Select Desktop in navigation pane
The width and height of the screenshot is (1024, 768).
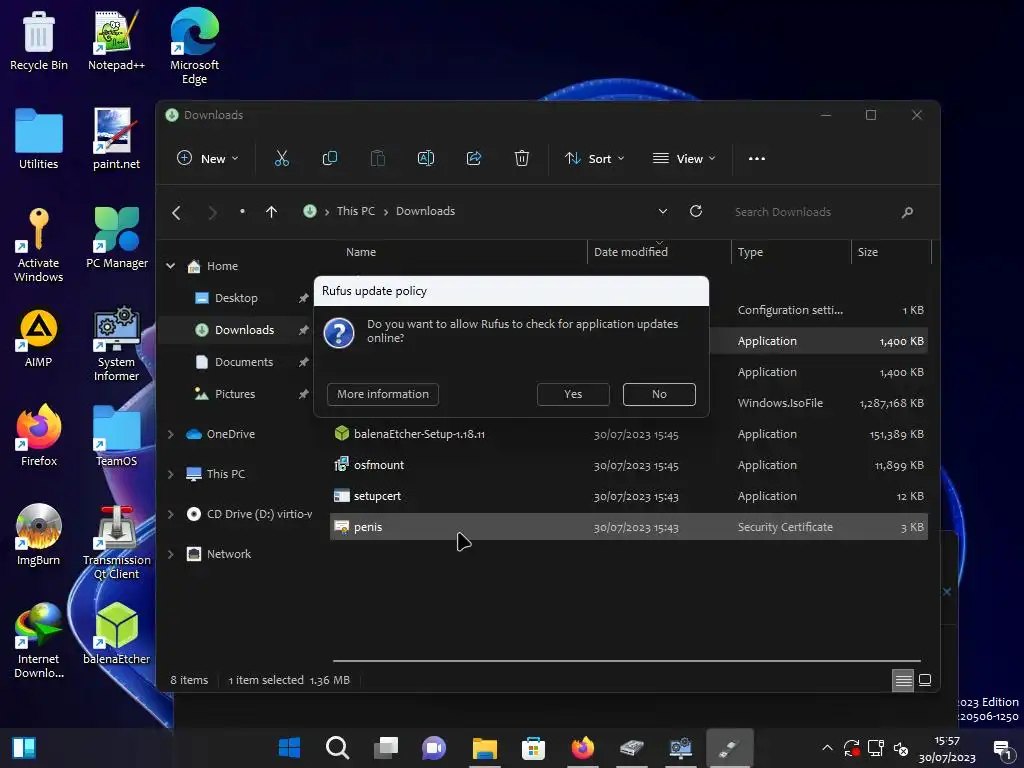(x=236, y=298)
